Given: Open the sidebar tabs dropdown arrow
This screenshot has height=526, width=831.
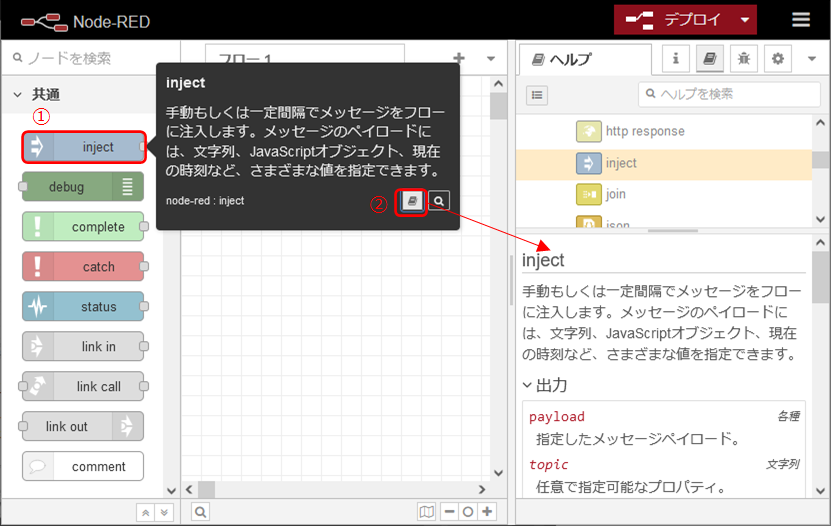Looking at the screenshot, I should 812,59.
